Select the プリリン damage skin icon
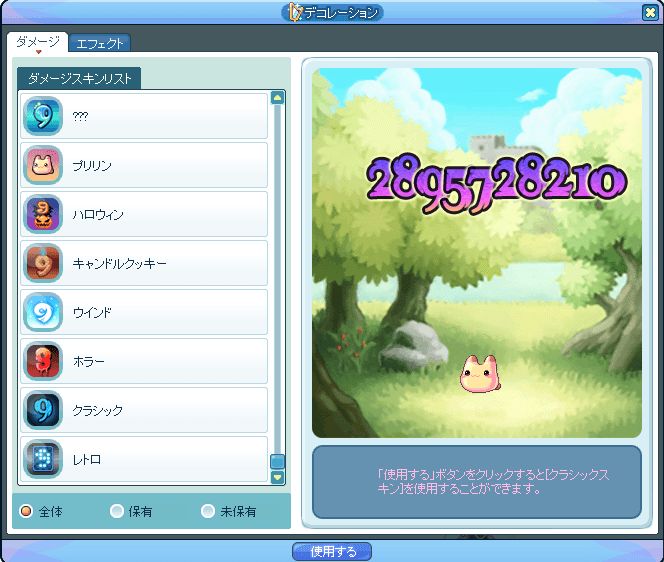 [x=43, y=165]
